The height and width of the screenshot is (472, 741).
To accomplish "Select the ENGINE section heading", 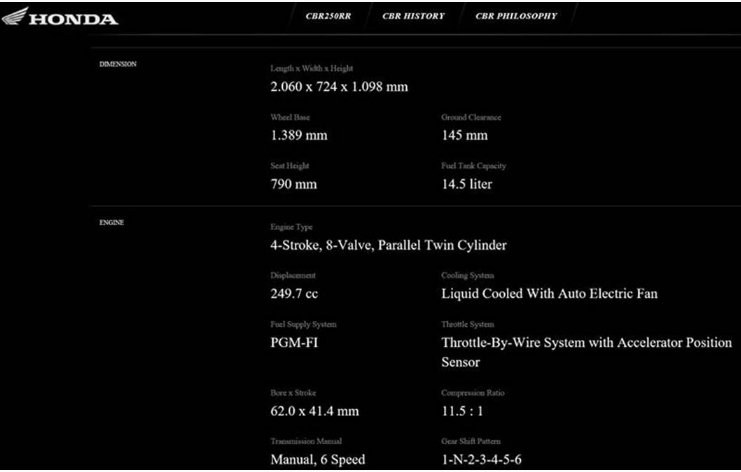I will click(112, 223).
